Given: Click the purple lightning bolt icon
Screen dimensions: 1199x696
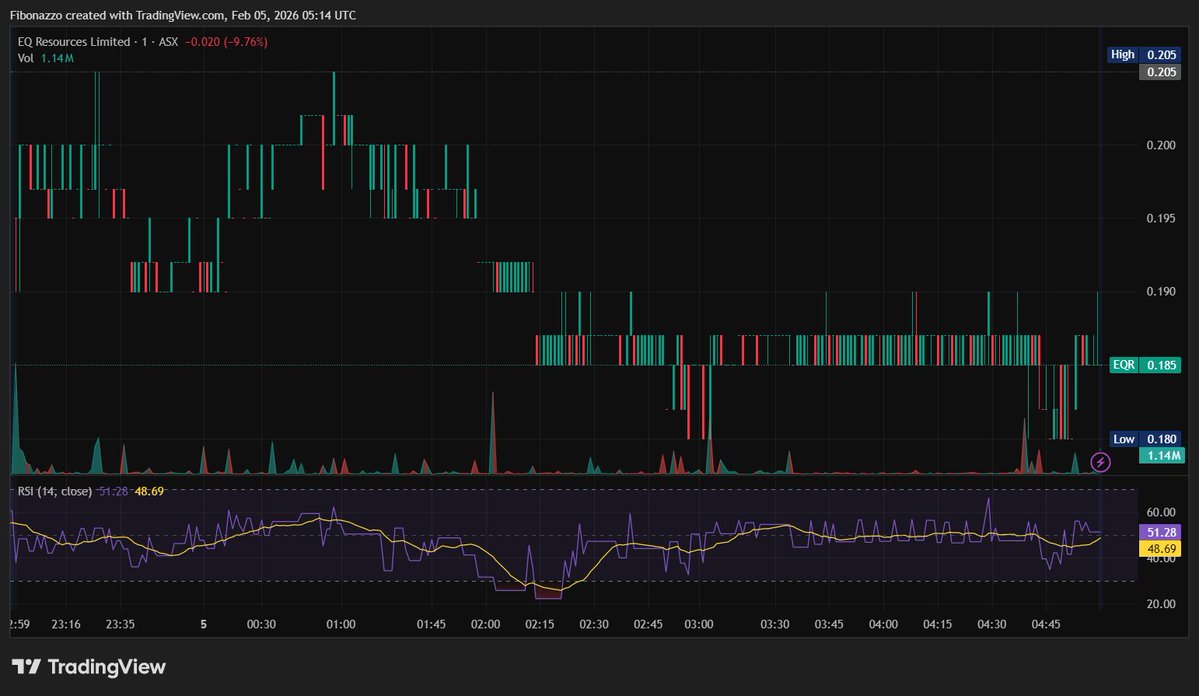Looking at the screenshot, I should (x=1100, y=462).
